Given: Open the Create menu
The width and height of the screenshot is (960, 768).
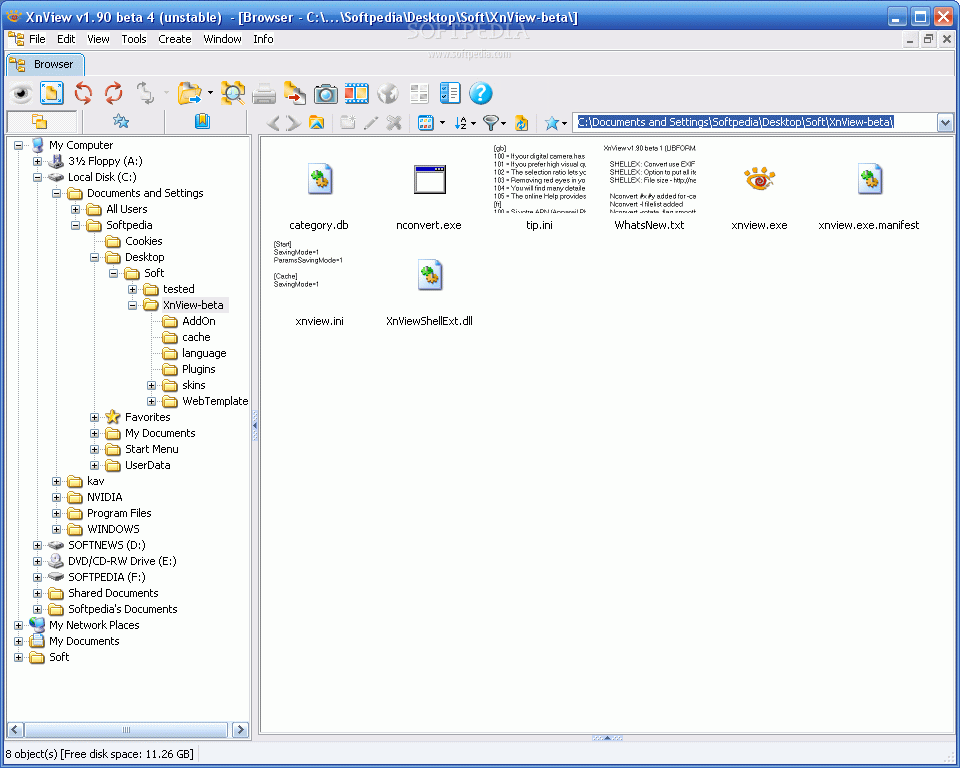Looking at the screenshot, I should (x=174, y=39).
